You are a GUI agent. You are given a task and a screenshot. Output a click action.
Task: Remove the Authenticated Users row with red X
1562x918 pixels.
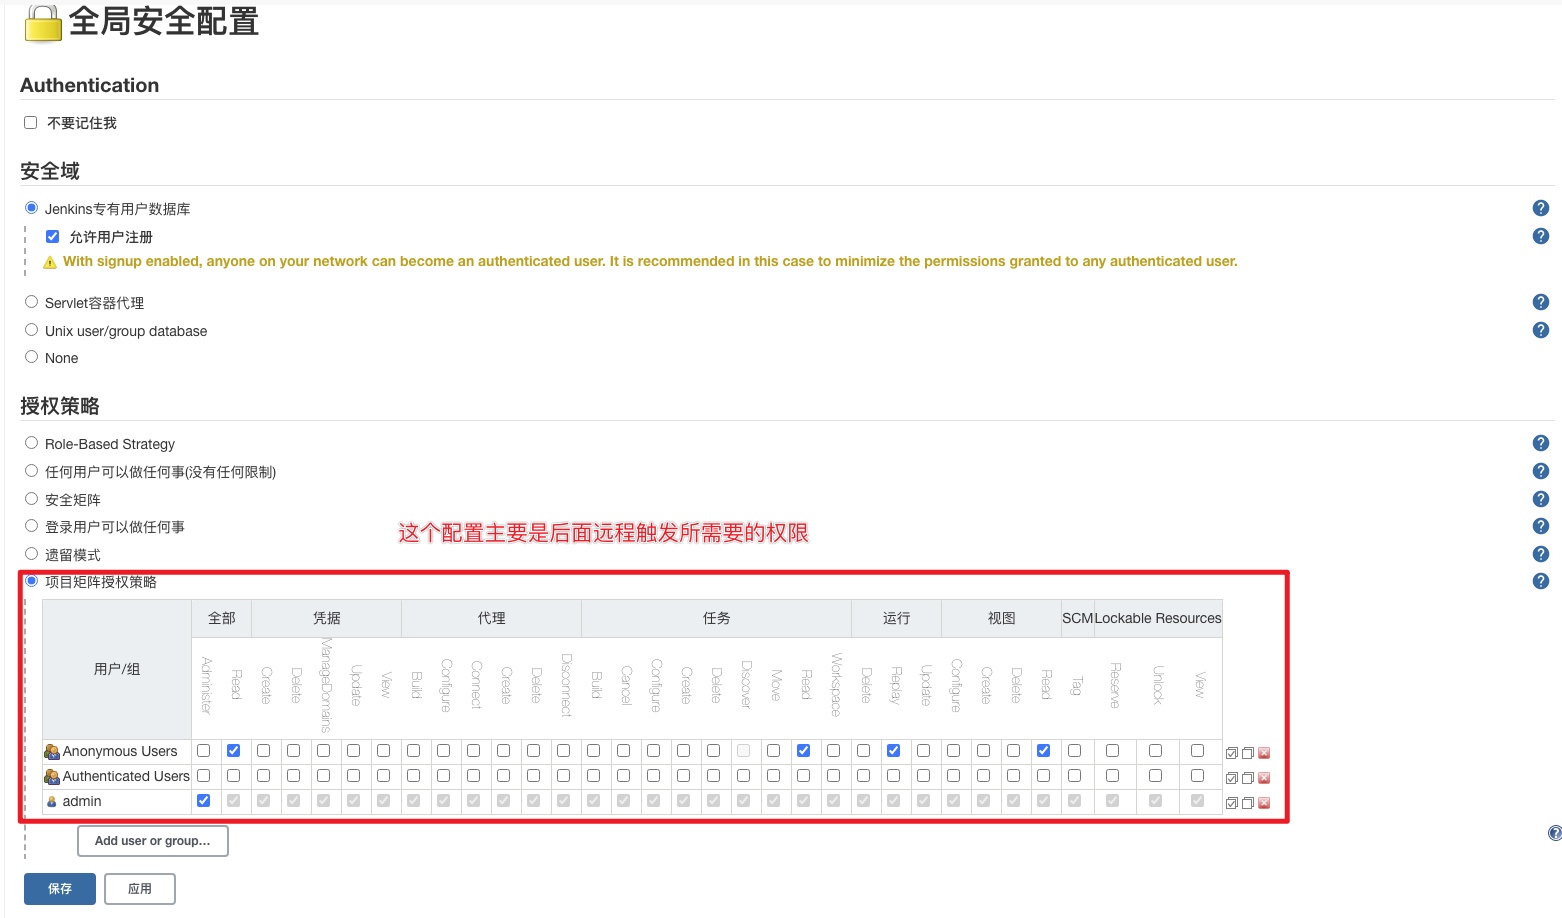(1264, 778)
